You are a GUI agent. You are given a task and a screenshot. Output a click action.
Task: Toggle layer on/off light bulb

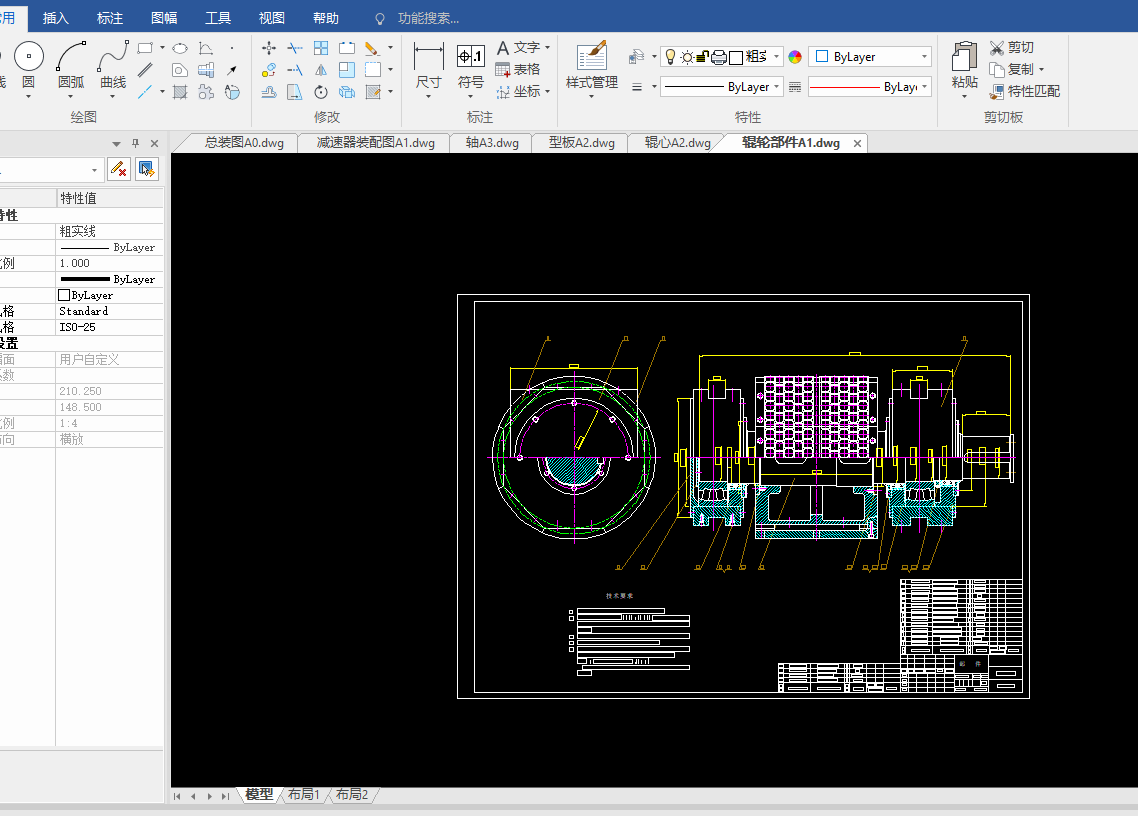(671, 57)
